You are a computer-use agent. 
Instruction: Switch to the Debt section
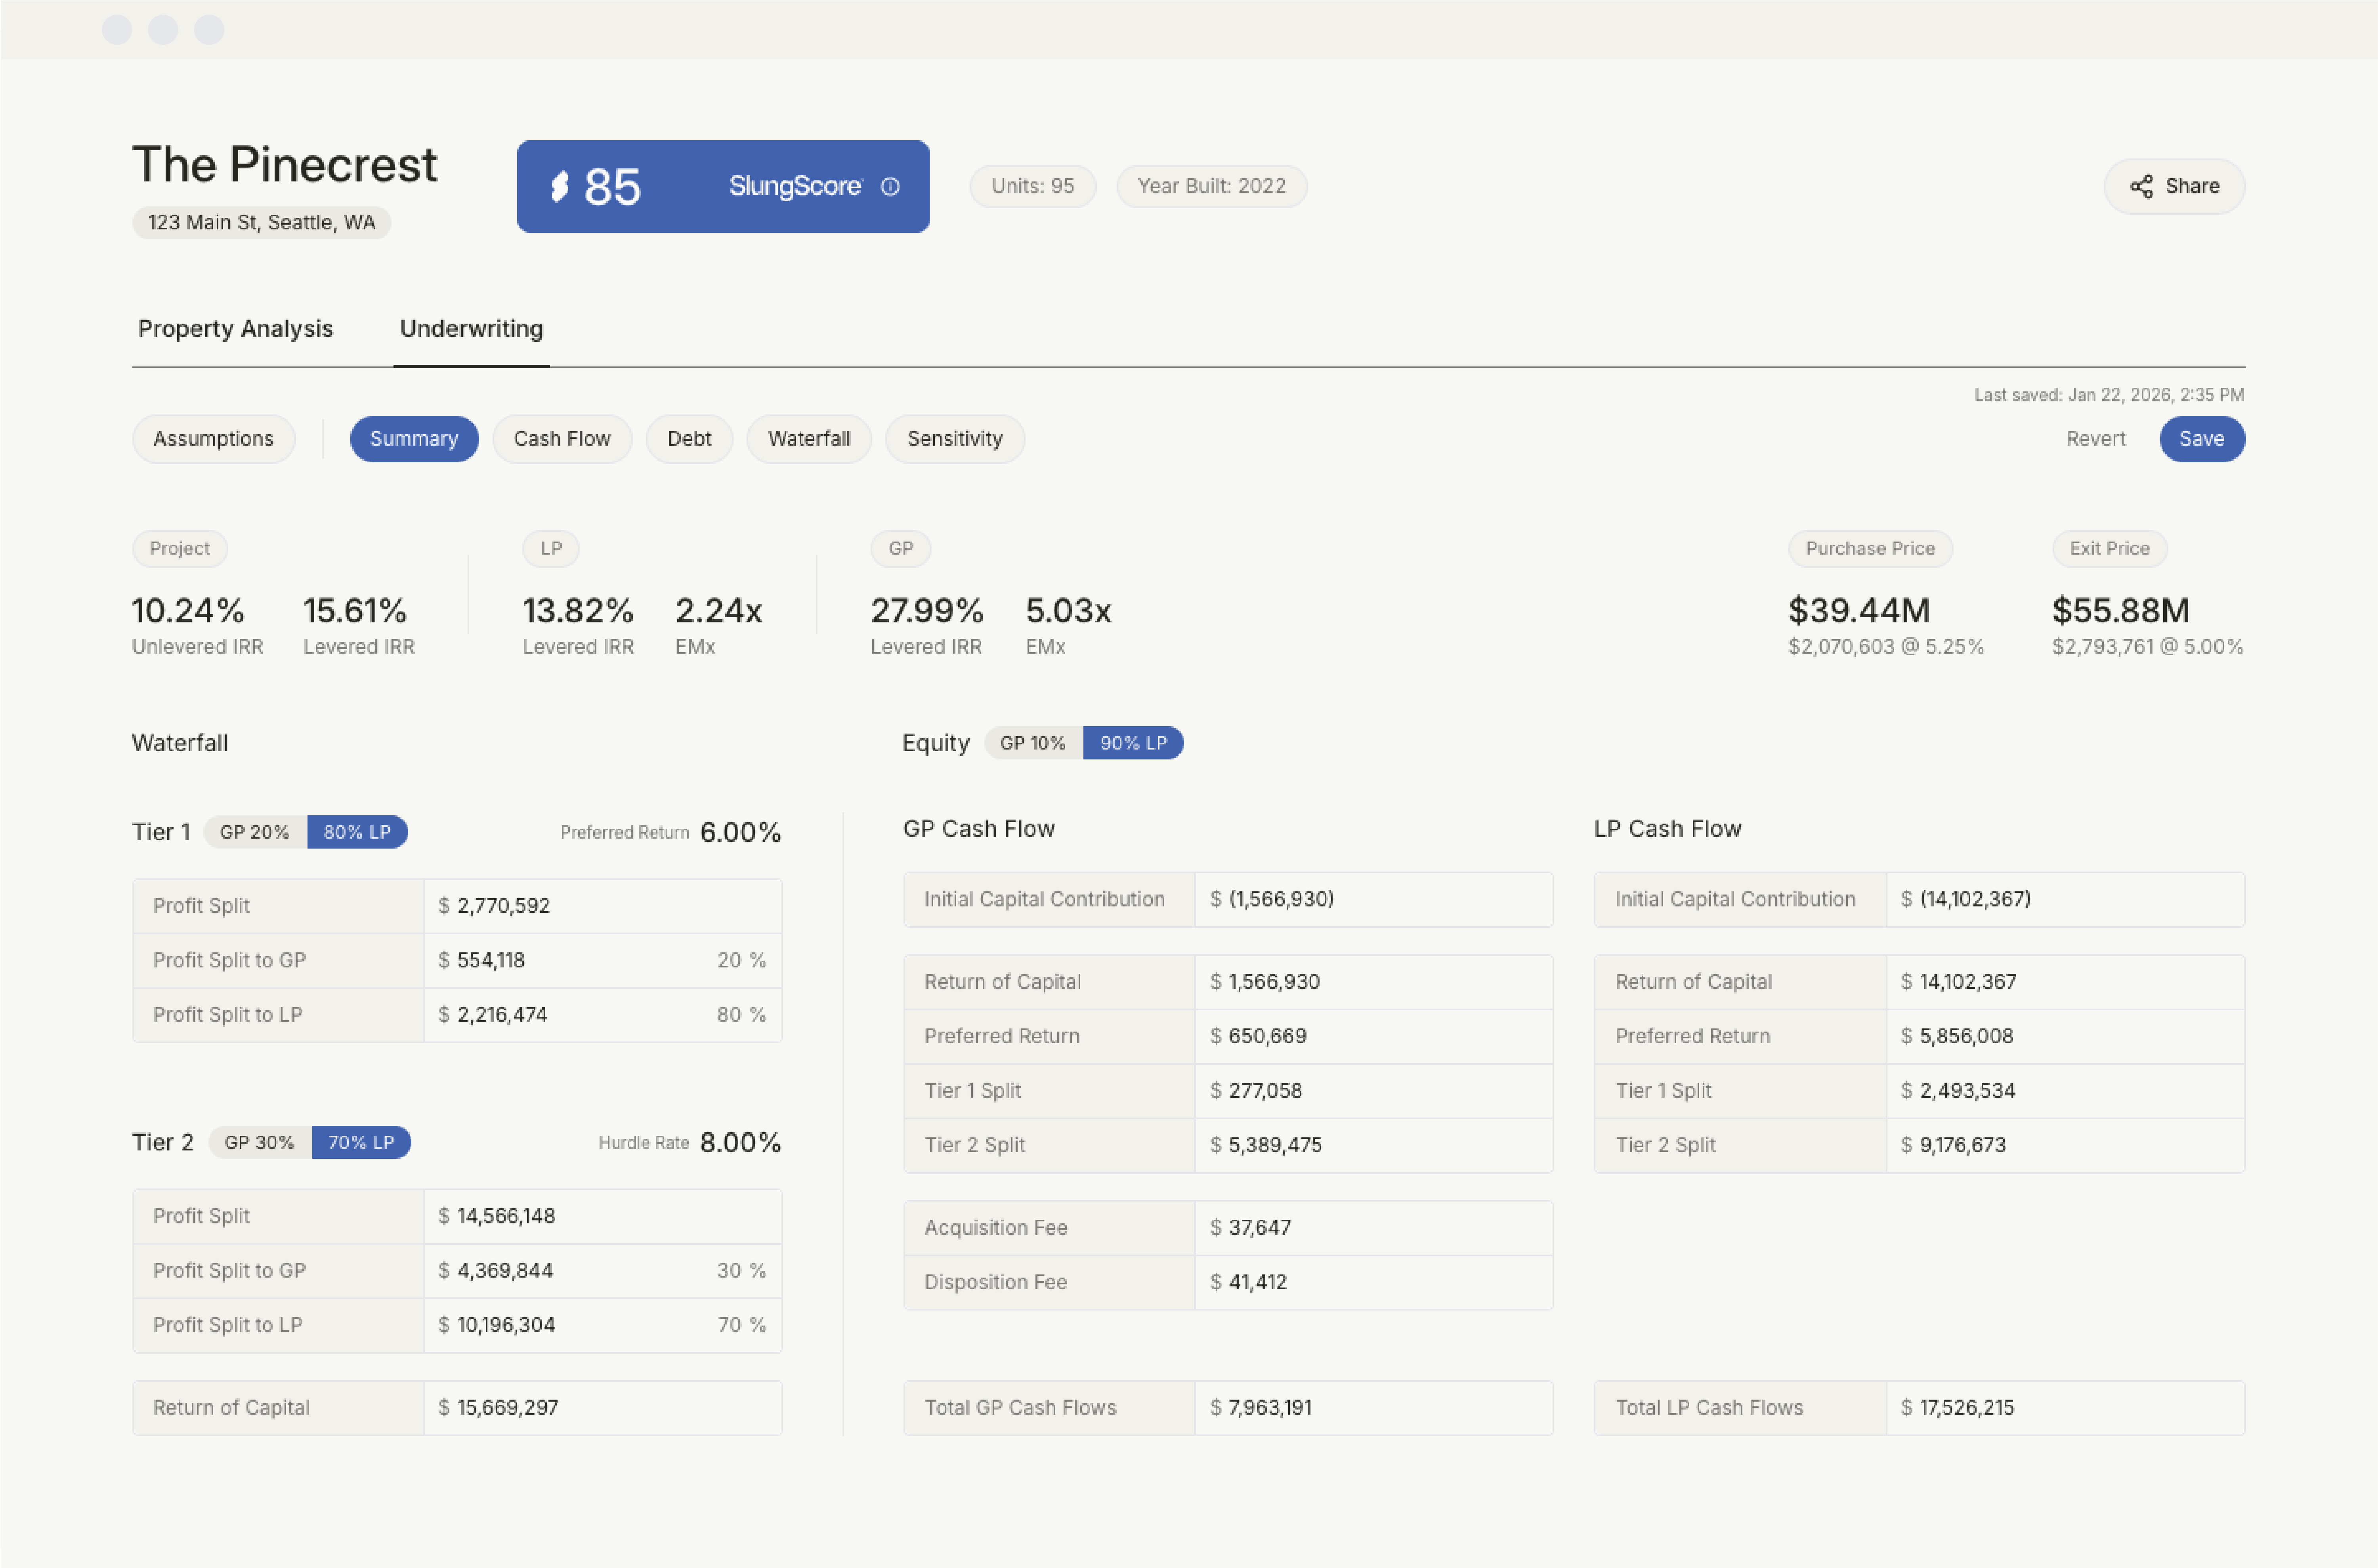coord(689,438)
